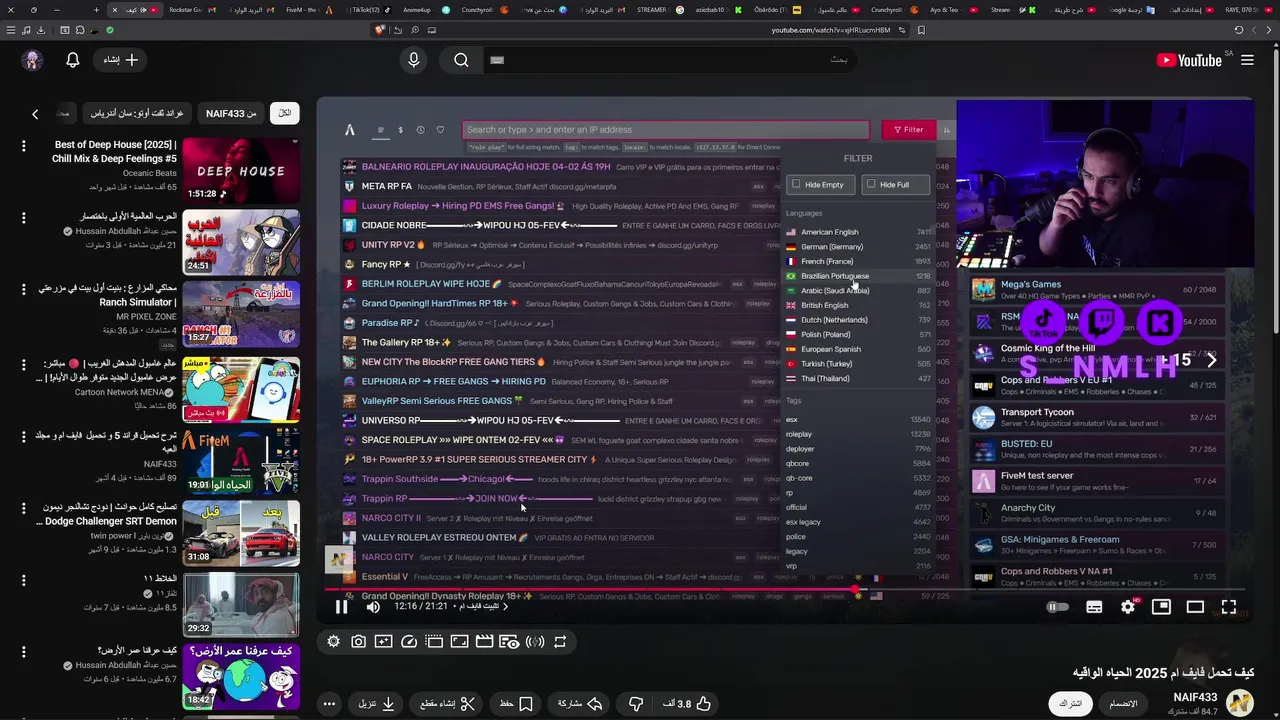
Task: Click the video filters icon beside the camera
Action: tap(383, 642)
